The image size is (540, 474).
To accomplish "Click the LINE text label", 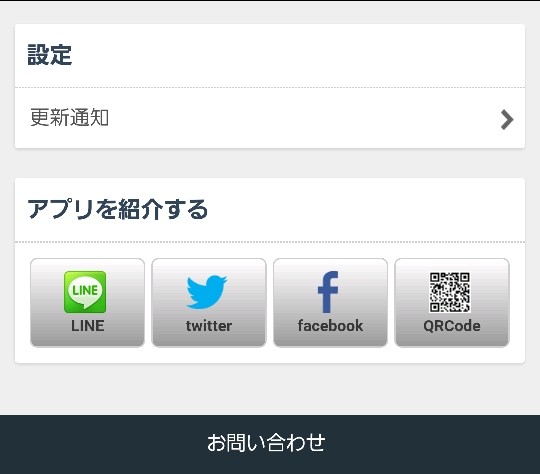I will (87, 326).
